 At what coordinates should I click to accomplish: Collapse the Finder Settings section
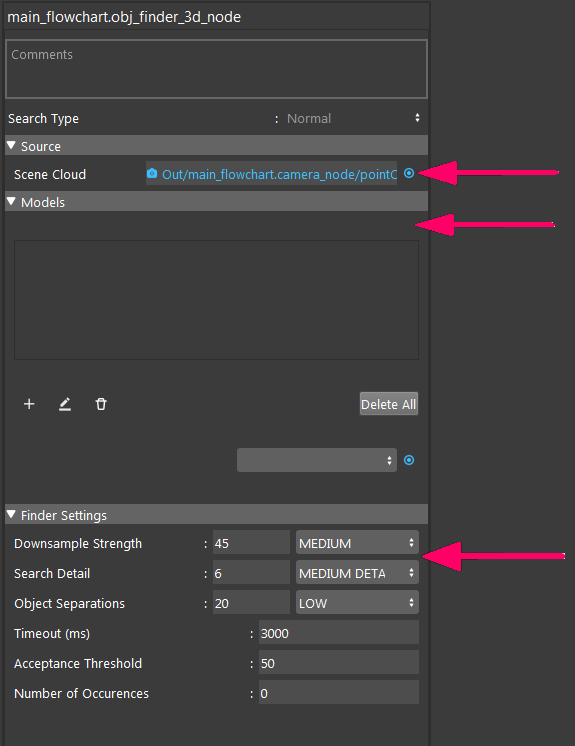(11, 515)
